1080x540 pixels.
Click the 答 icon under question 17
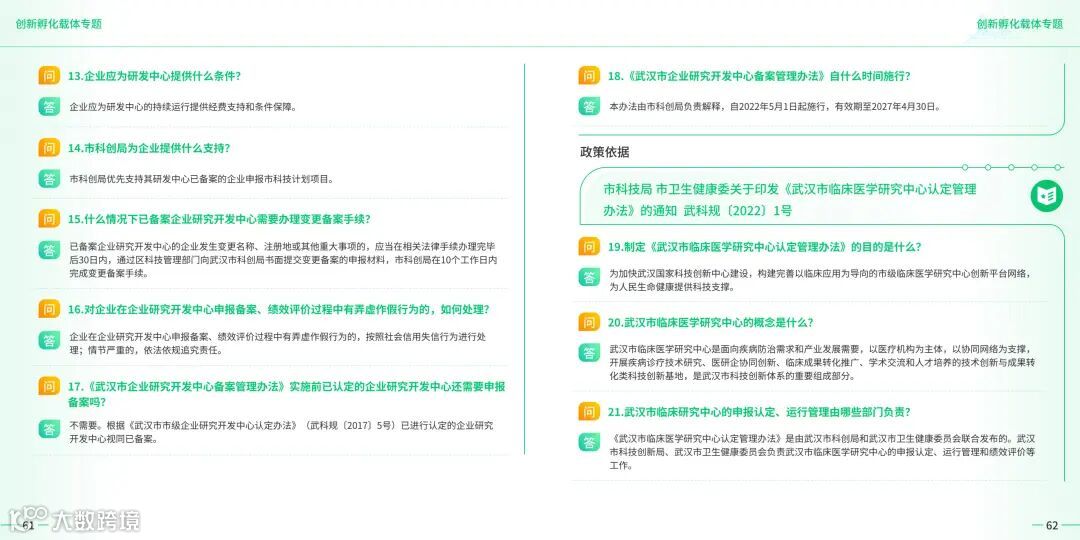[49, 428]
